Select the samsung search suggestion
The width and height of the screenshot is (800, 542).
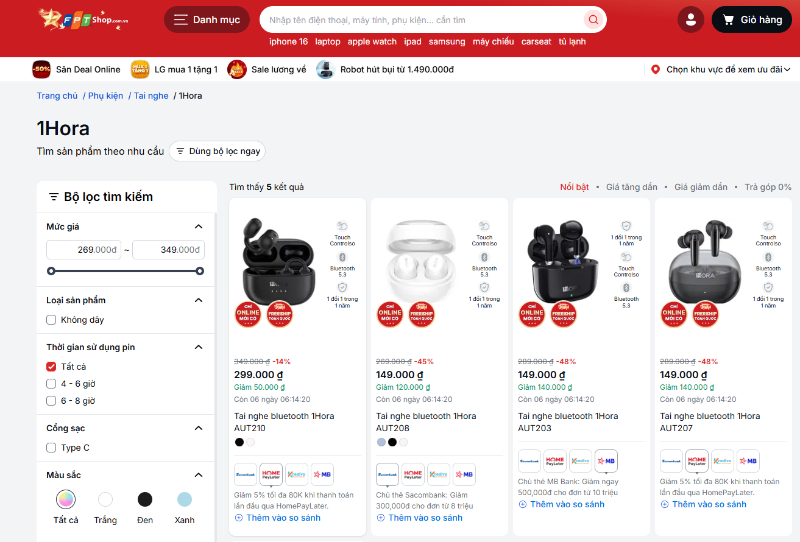coord(447,42)
